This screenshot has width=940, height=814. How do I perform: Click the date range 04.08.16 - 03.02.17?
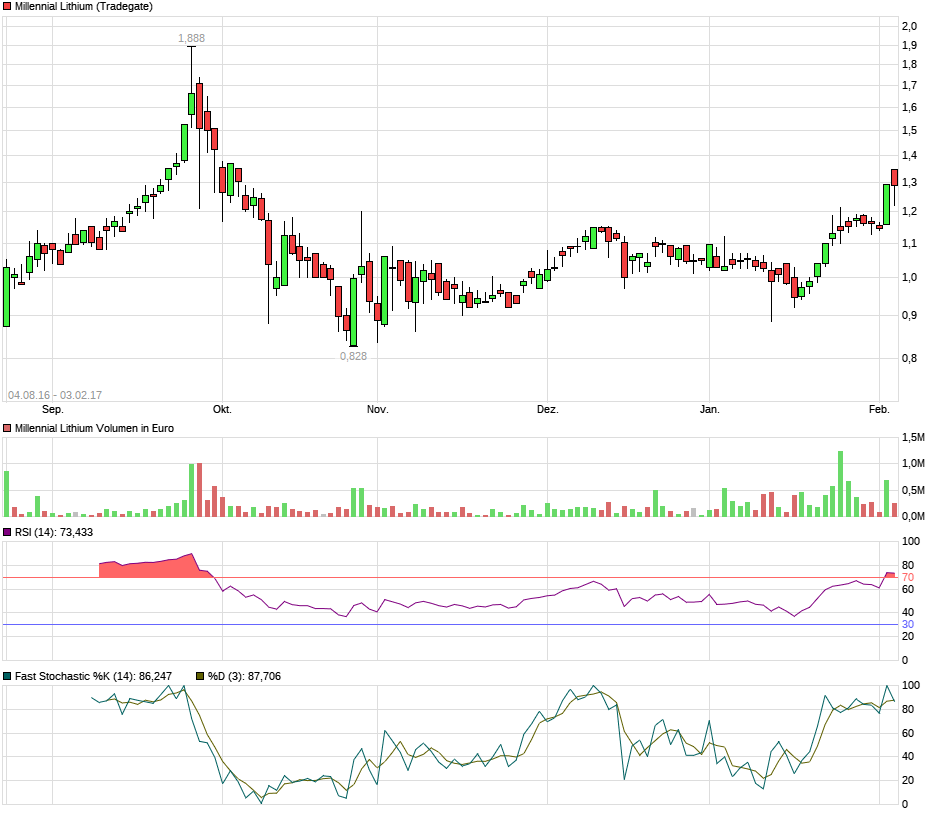[x=55, y=395]
